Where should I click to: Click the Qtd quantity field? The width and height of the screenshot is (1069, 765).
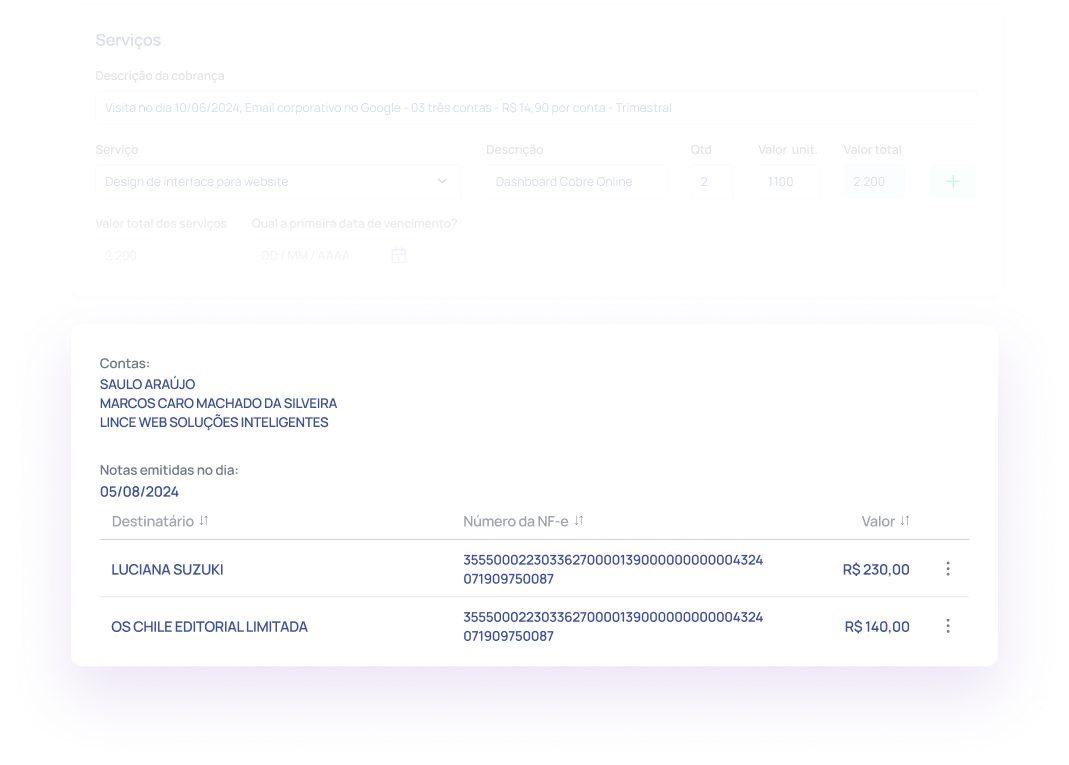[x=712, y=181]
